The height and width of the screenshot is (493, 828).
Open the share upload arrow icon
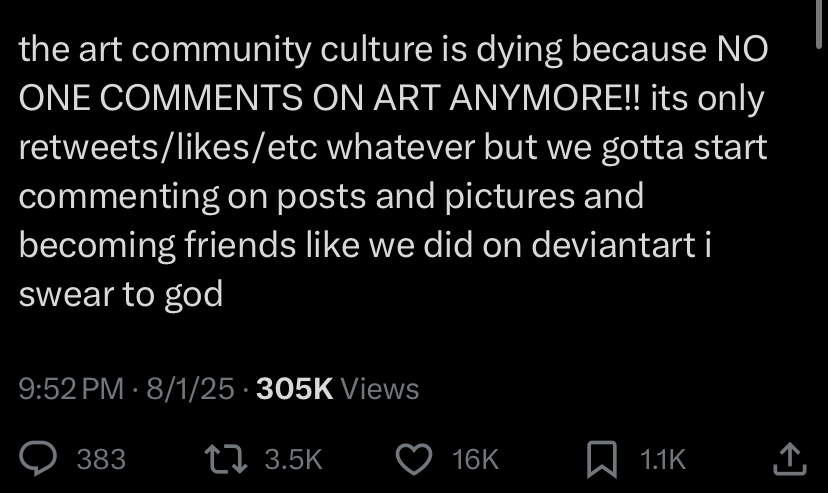(789, 459)
